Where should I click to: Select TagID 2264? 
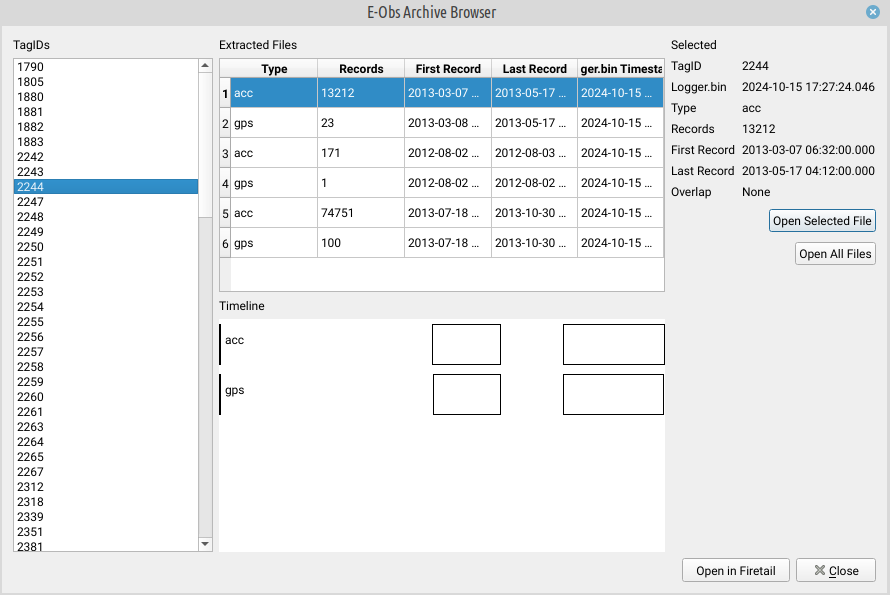coord(106,442)
